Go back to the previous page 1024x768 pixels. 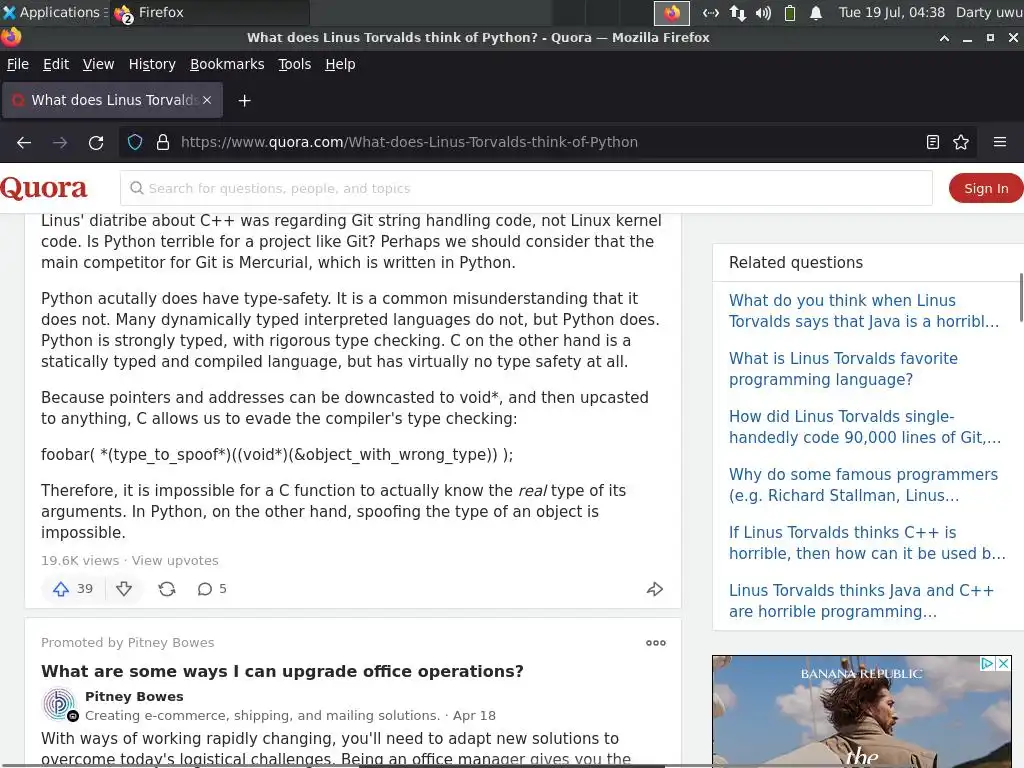click(24, 142)
